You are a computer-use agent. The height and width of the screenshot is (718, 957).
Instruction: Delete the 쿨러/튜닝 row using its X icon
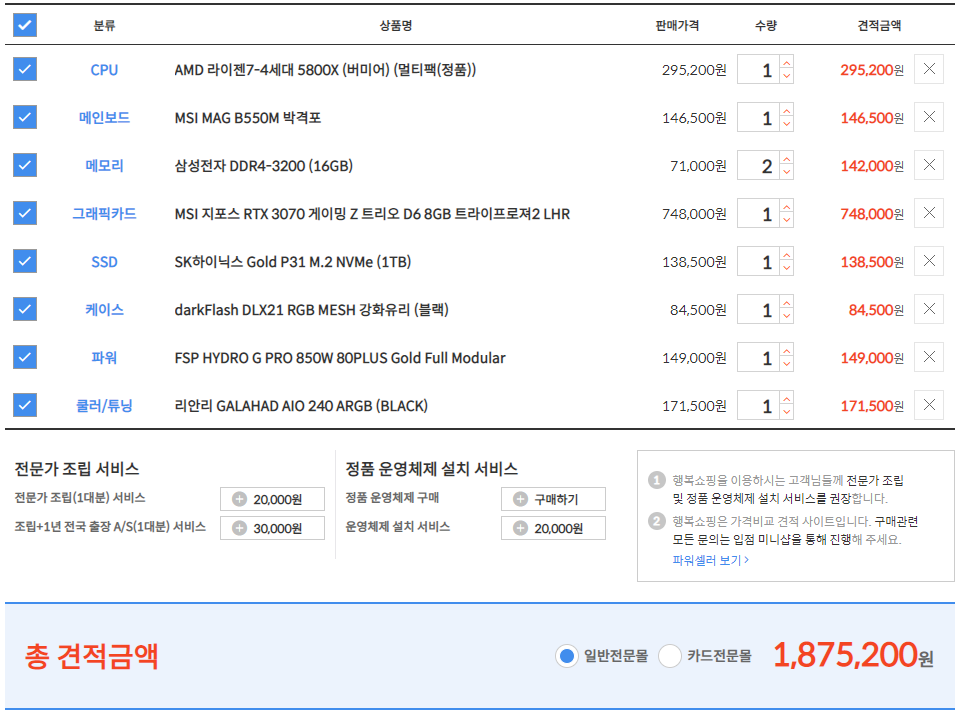point(929,405)
